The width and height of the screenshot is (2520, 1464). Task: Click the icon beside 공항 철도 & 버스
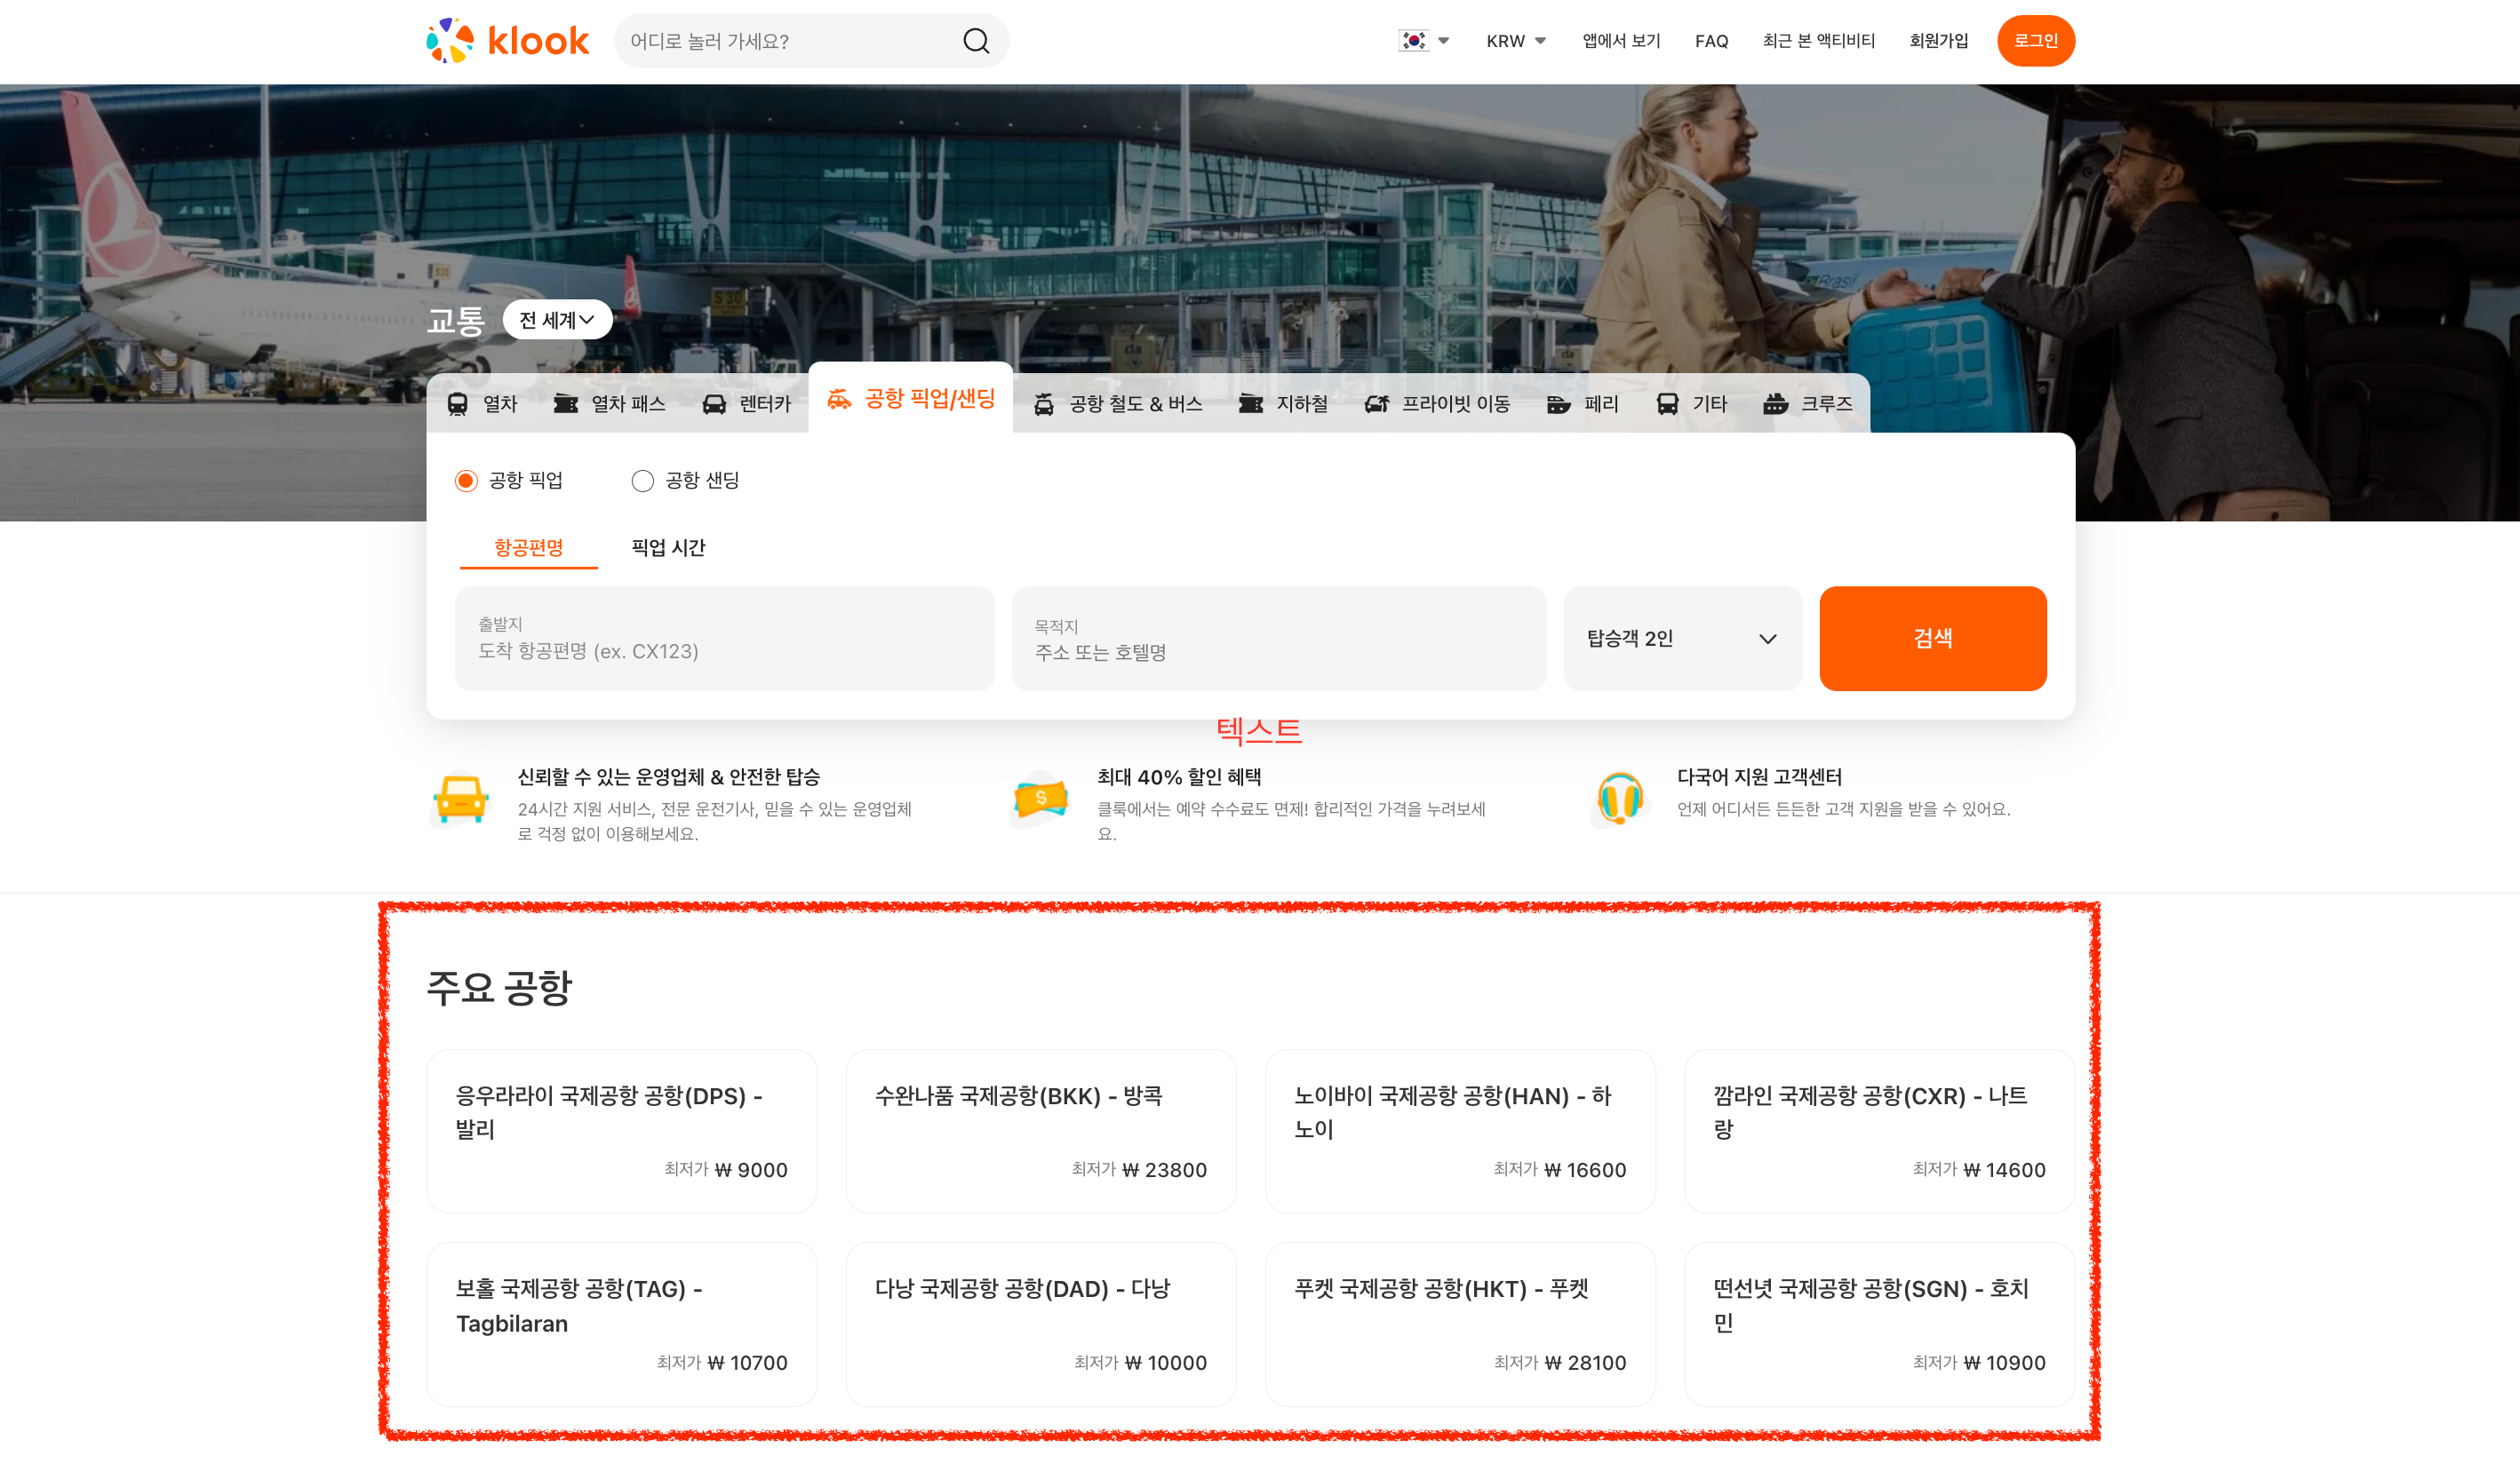(x=1044, y=404)
